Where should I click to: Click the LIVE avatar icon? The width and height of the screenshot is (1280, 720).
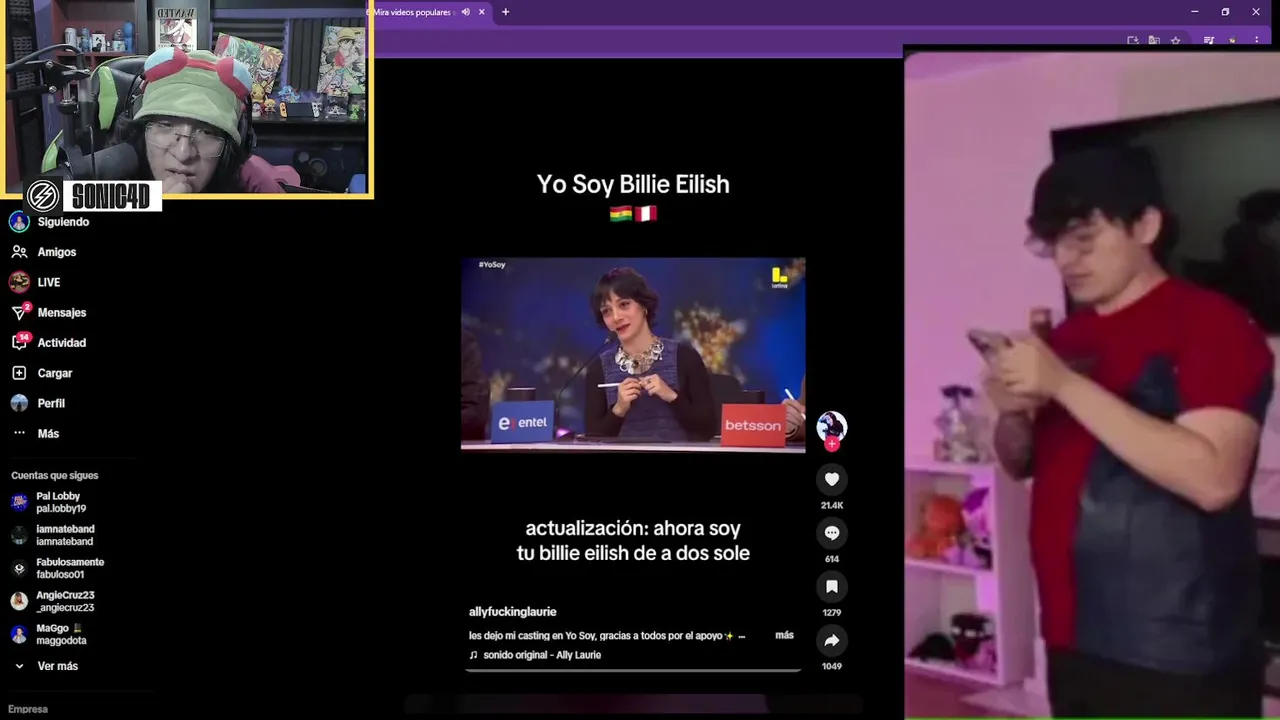tap(19, 282)
